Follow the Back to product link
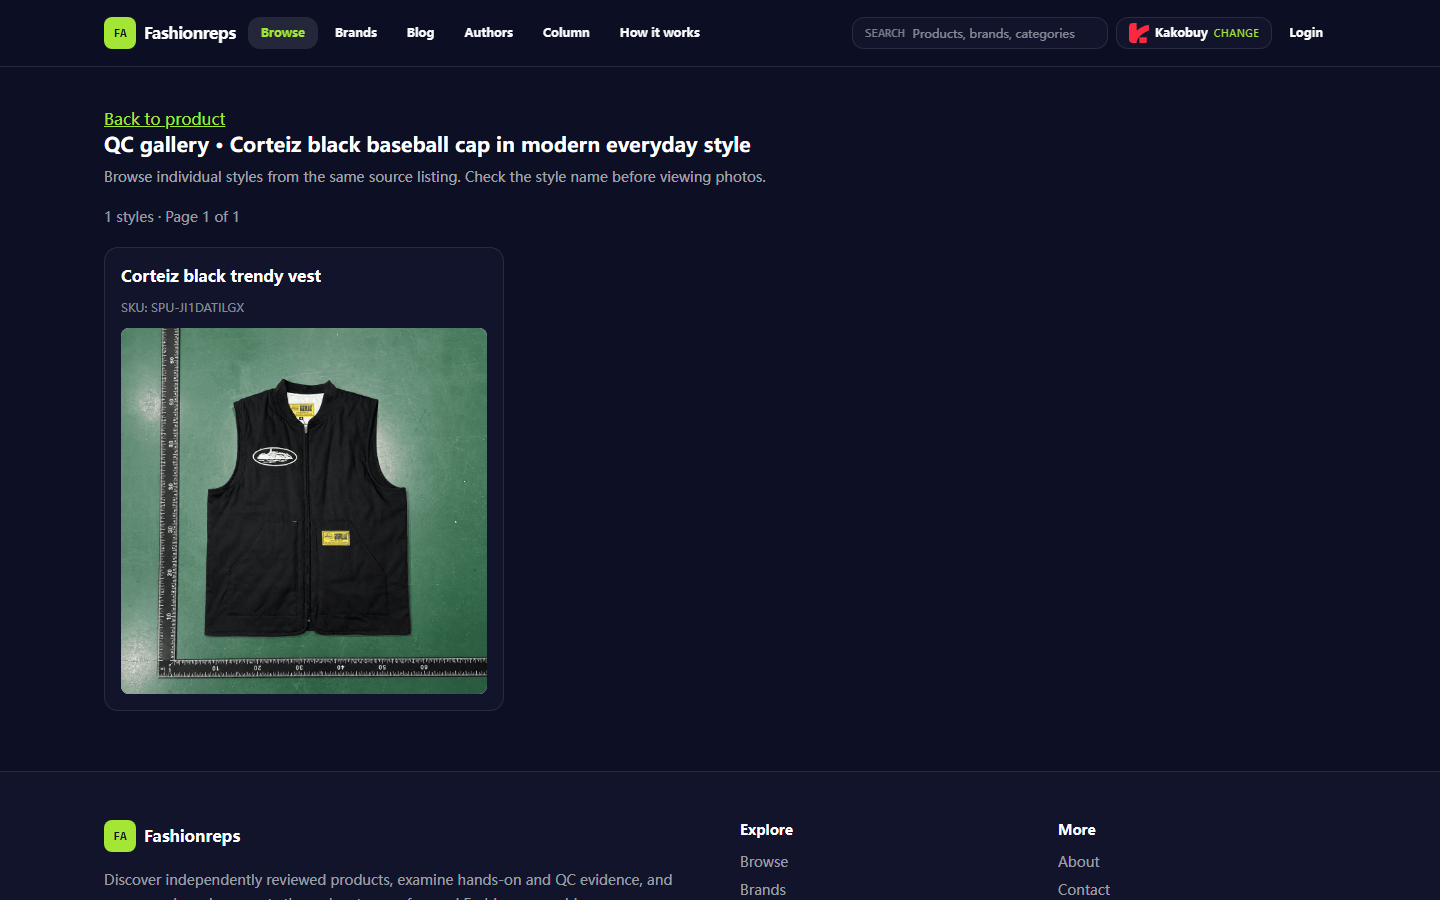Viewport: 1440px width, 900px height. tap(165, 119)
